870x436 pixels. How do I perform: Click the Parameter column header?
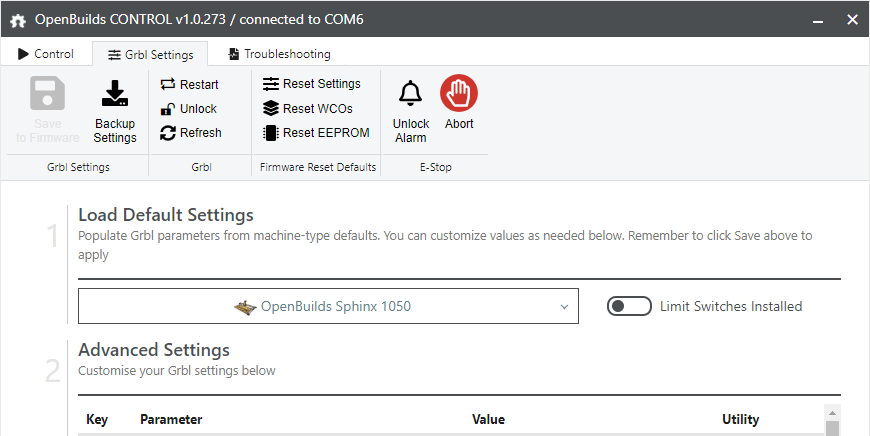pyautogui.click(x=171, y=419)
